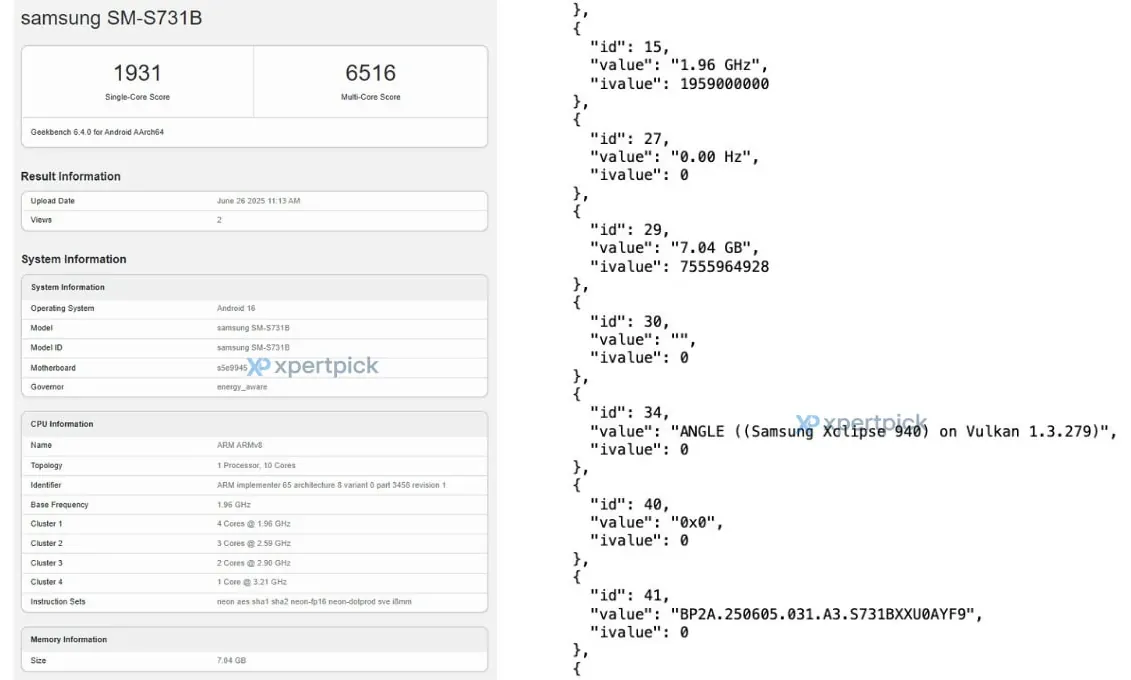The width and height of the screenshot is (1131, 680).
Task: Select the CPU name "ARM ARMv8"
Action: (x=239, y=445)
